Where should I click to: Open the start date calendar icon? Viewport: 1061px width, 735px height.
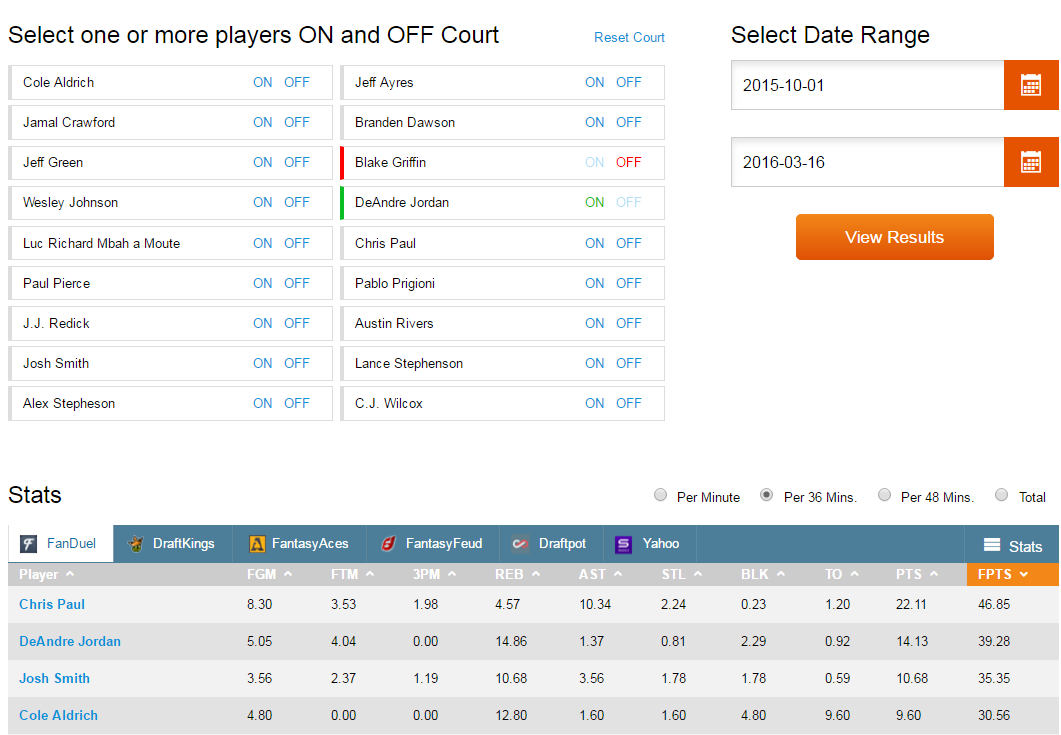(1031, 85)
